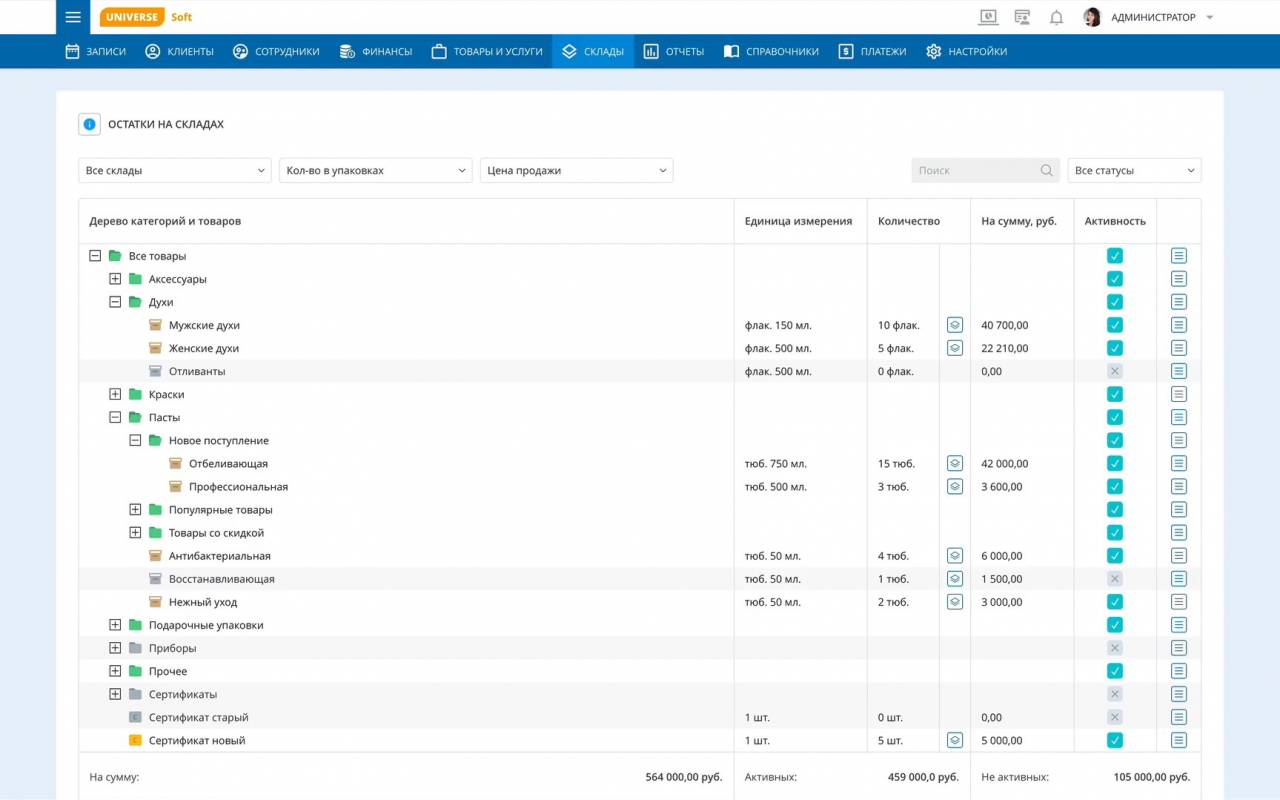Collapse the Духи folder
1280x800 pixels.
tap(115, 302)
